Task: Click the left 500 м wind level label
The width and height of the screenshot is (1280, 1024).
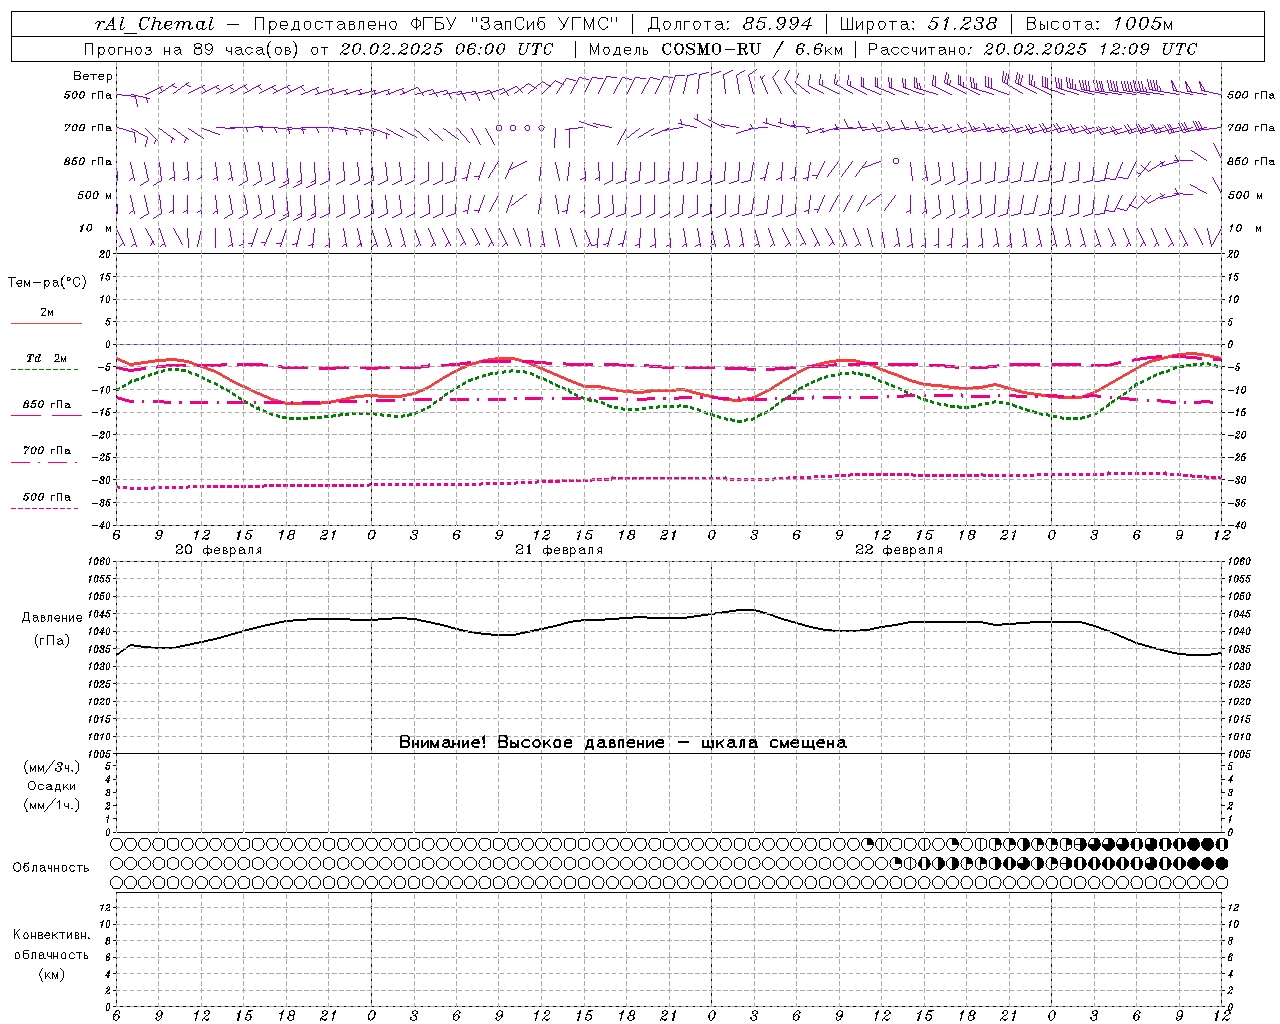Action: (x=95, y=195)
